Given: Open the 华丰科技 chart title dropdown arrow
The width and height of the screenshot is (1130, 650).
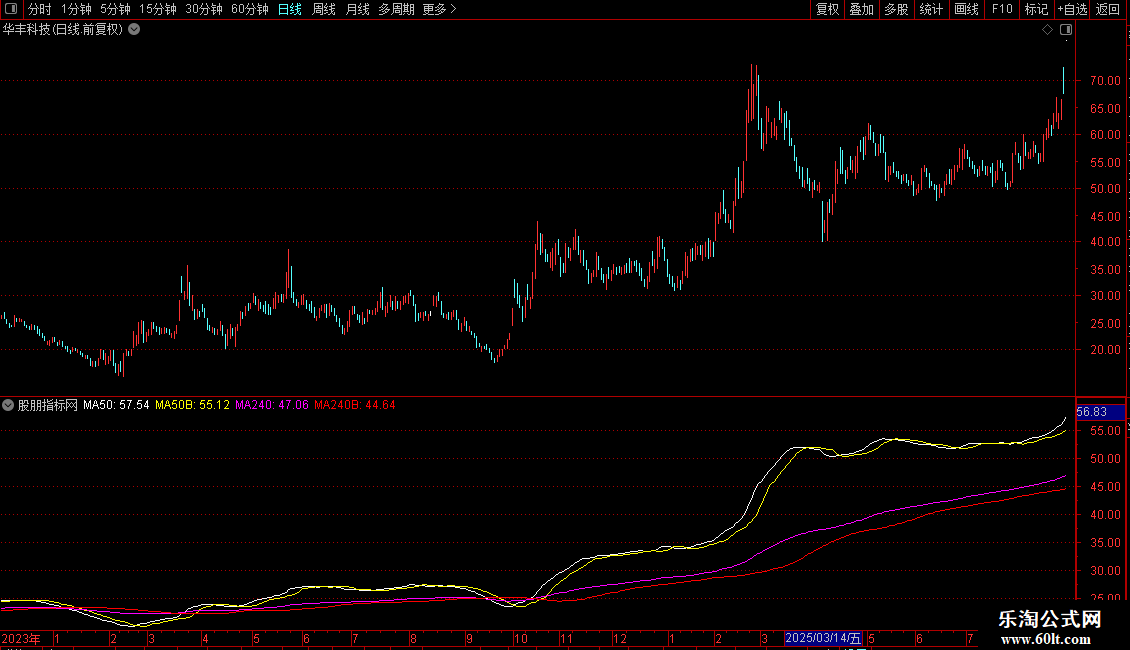Looking at the screenshot, I should point(134,30).
